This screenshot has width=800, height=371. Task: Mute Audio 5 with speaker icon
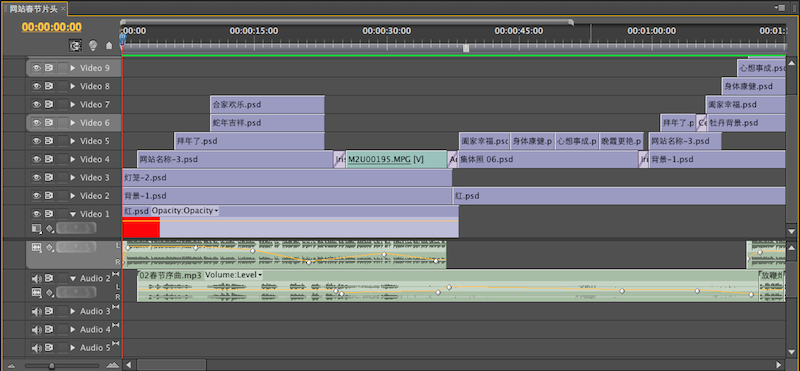coord(36,348)
